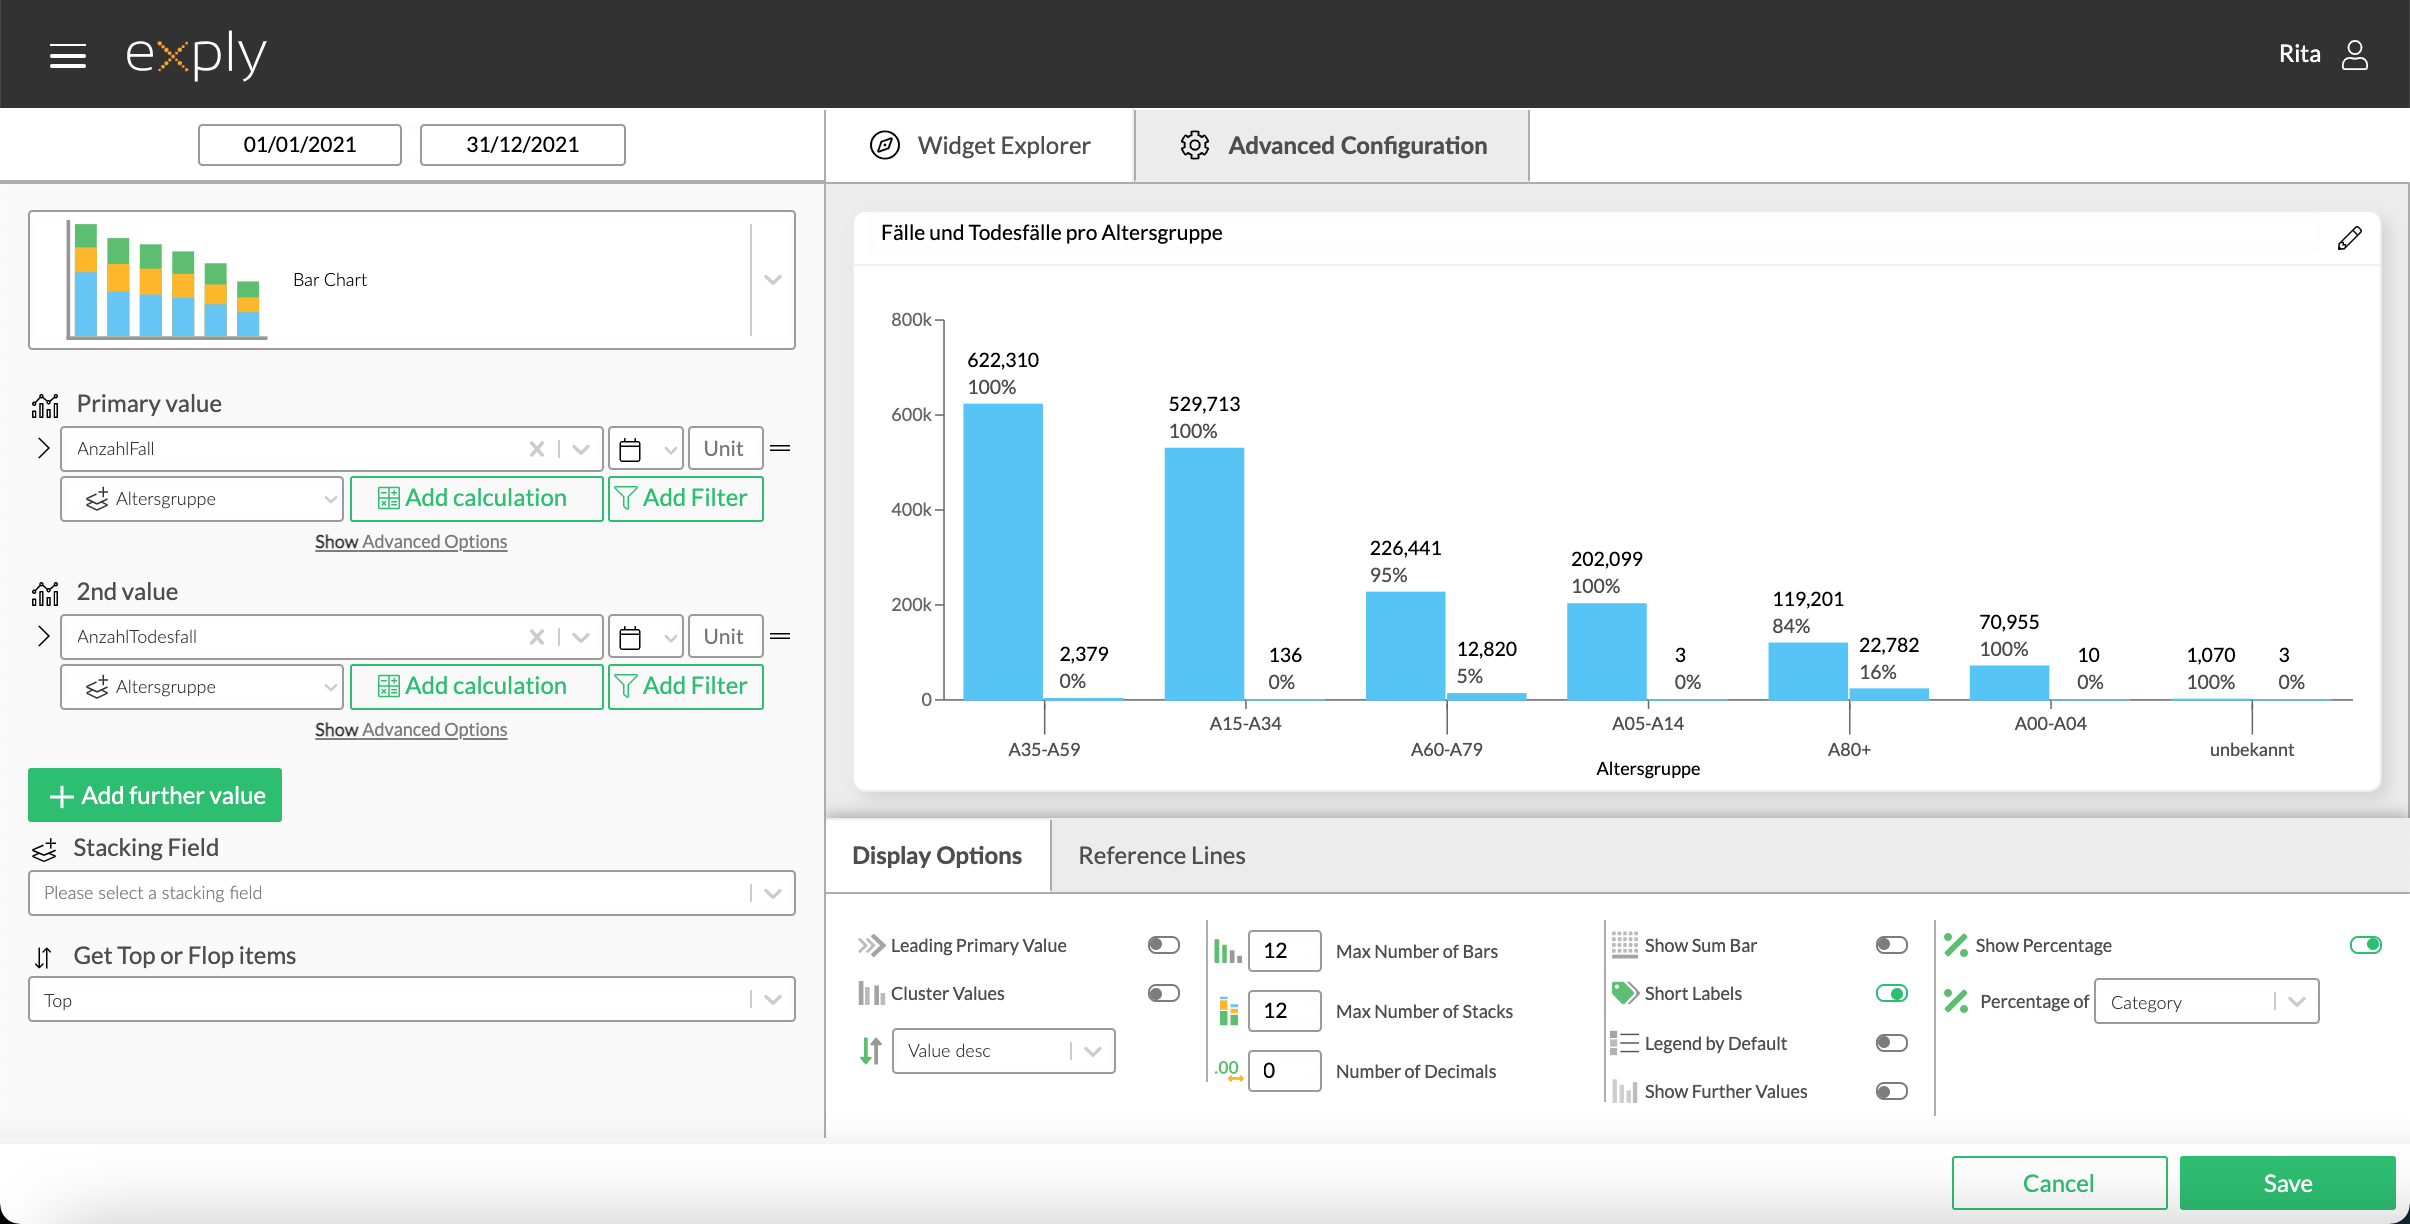
Task: Open the Percentage of Category dropdown
Action: click(2205, 1002)
